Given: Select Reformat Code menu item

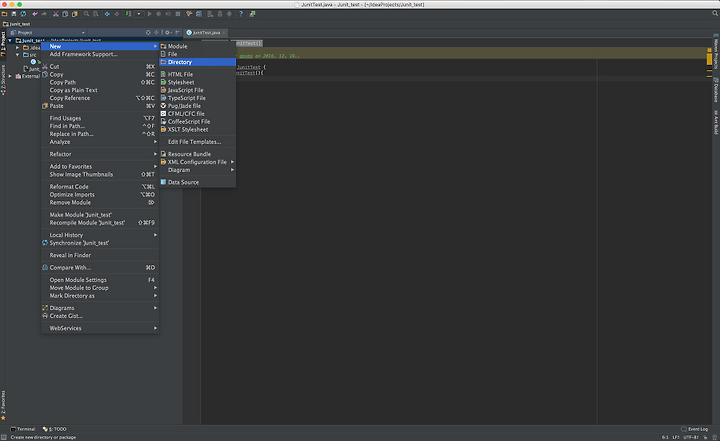Looking at the screenshot, I should 100,187.
